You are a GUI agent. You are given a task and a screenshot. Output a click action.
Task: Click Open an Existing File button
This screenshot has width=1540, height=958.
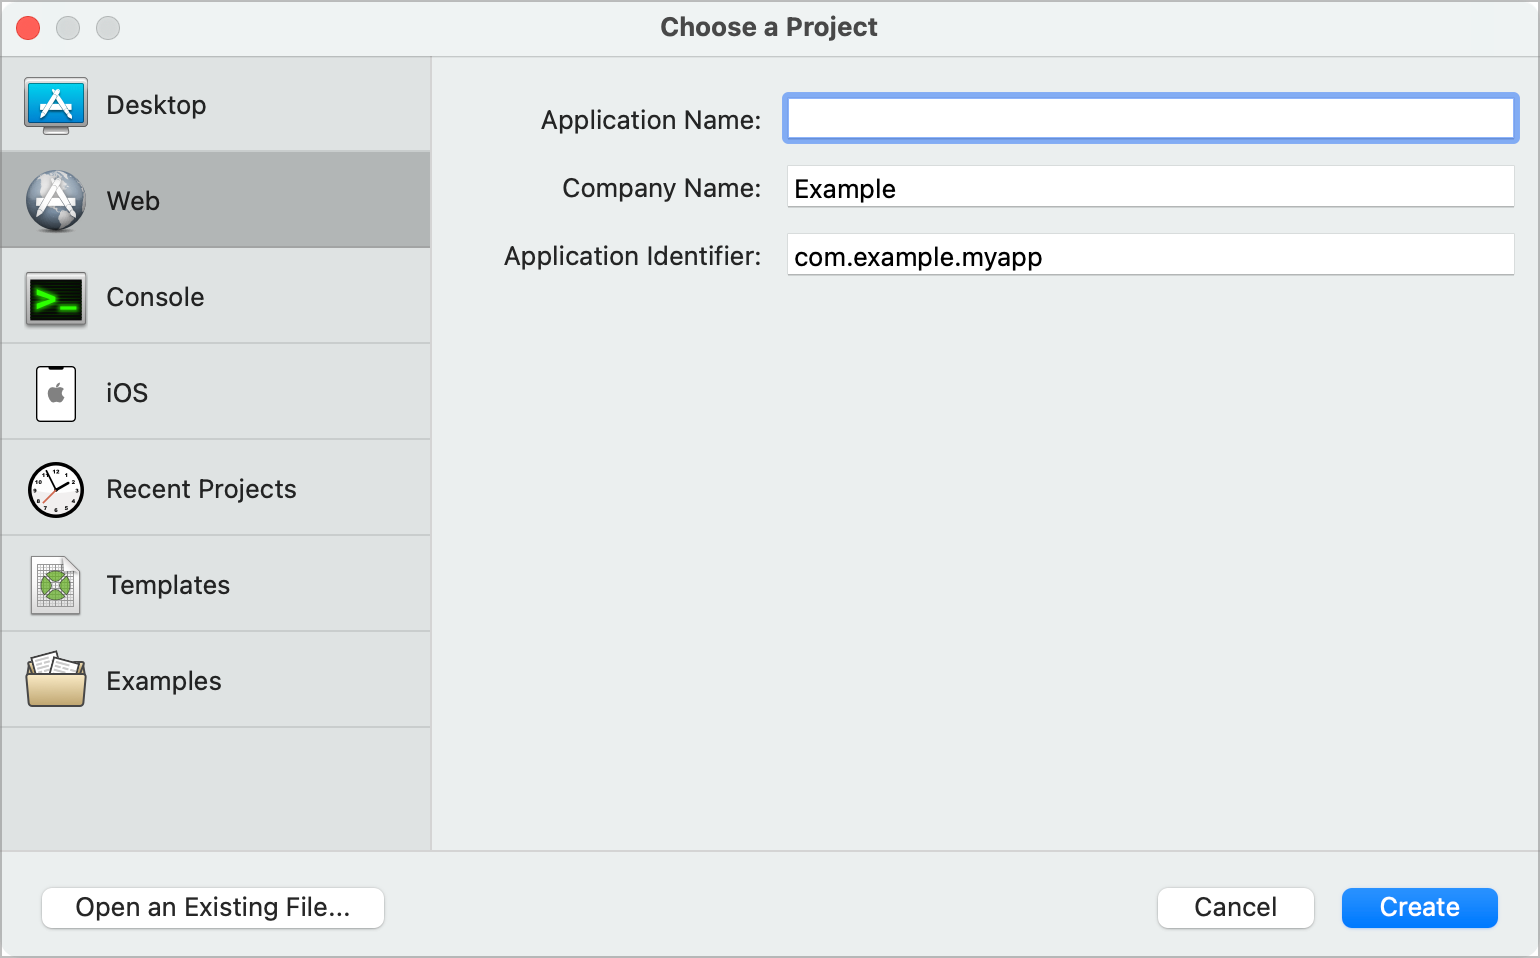tap(213, 907)
